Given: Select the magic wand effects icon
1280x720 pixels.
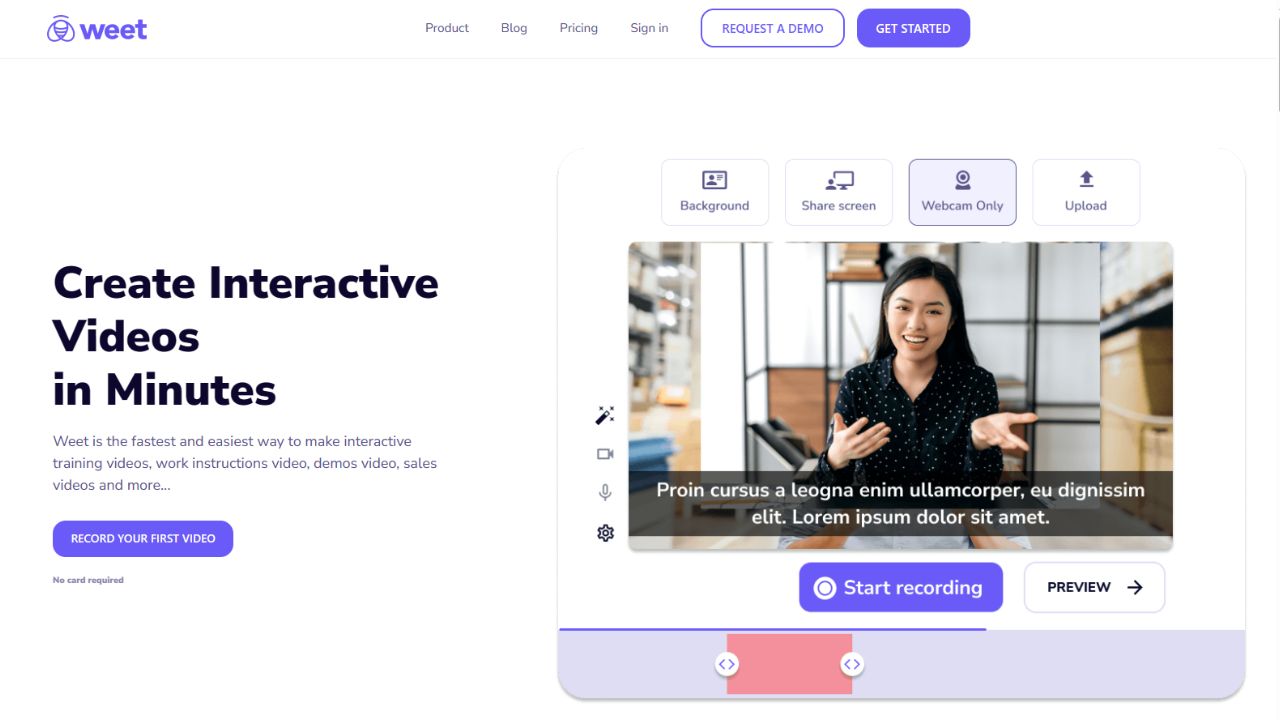Looking at the screenshot, I should click(x=605, y=415).
